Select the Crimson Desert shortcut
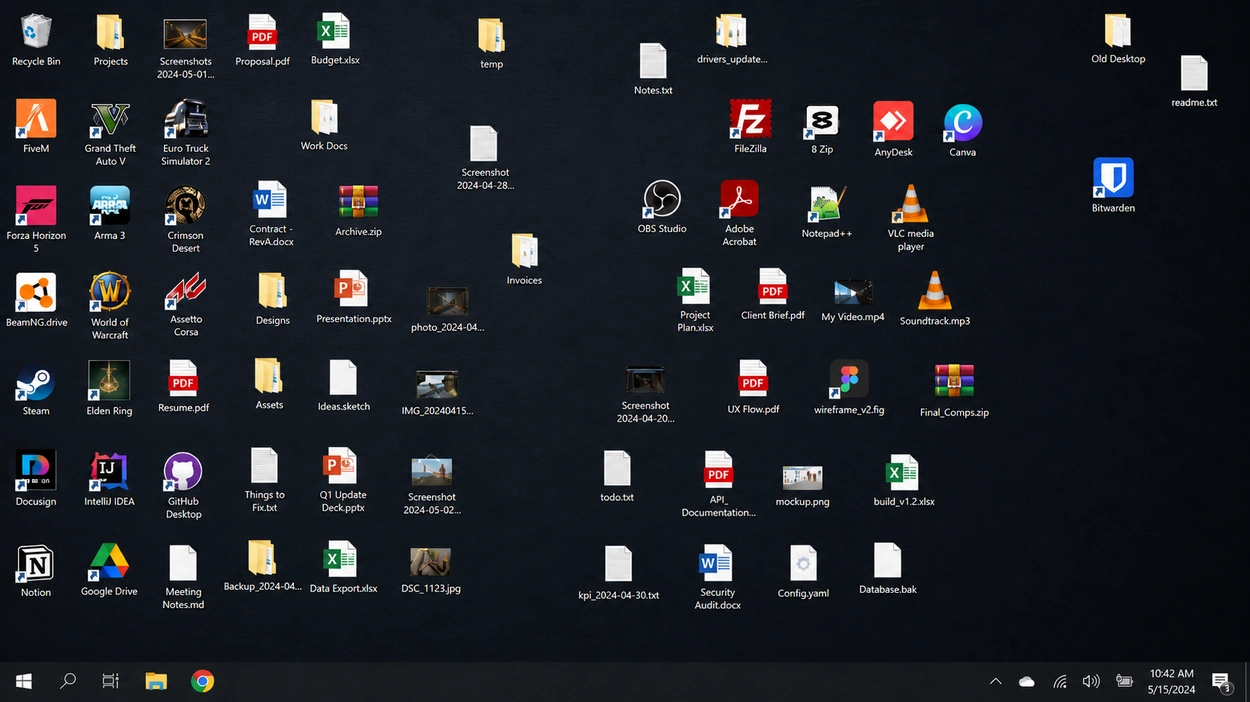This screenshot has height=702, width=1250. coord(185,205)
